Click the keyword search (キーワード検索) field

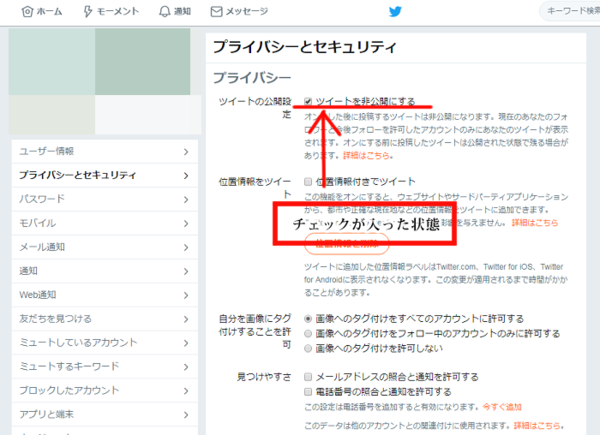point(570,11)
